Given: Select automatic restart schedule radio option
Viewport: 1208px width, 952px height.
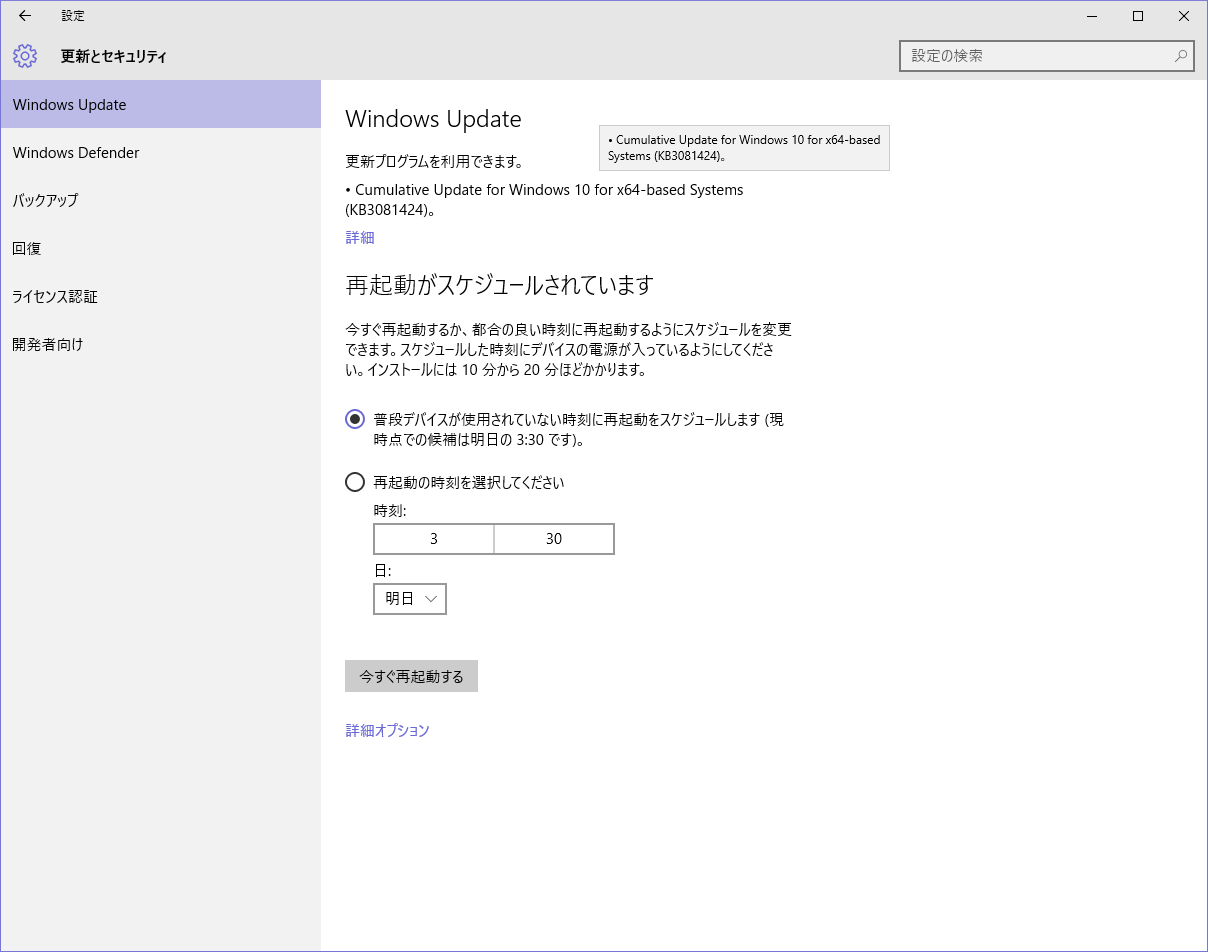Looking at the screenshot, I should [x=355, y=419].
